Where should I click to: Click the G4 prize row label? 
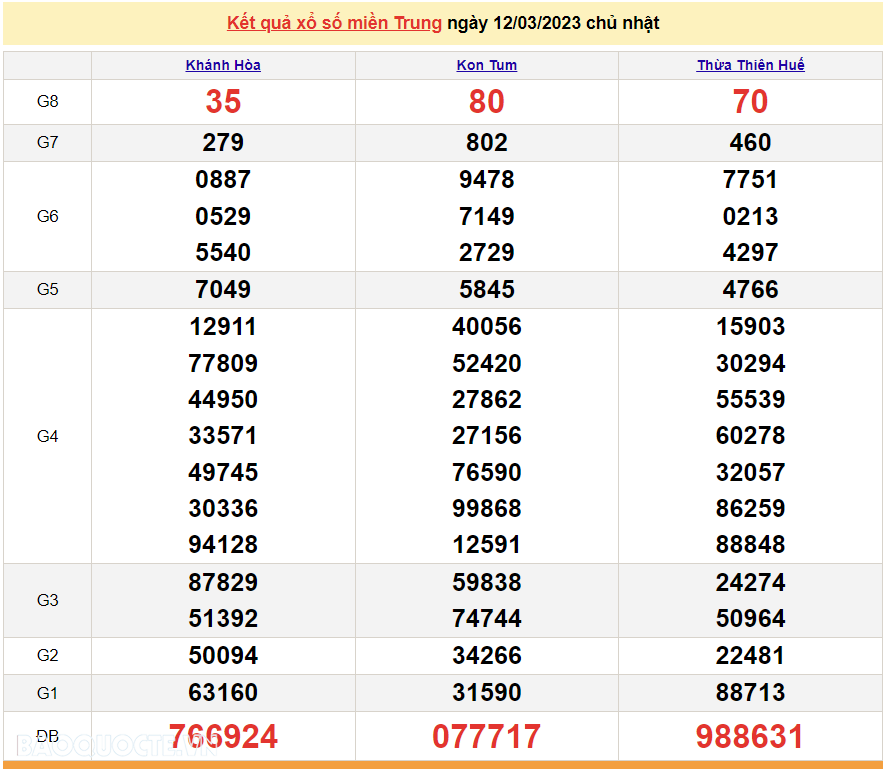(x=47, y=436)
